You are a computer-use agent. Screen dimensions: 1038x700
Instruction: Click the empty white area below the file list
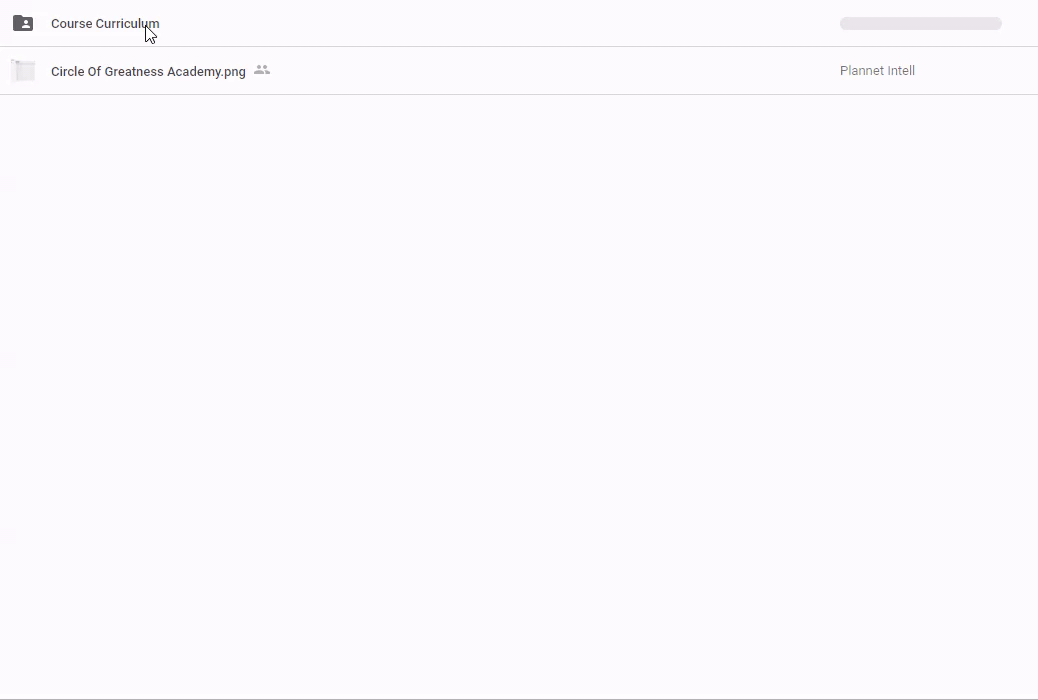[518, 400]
